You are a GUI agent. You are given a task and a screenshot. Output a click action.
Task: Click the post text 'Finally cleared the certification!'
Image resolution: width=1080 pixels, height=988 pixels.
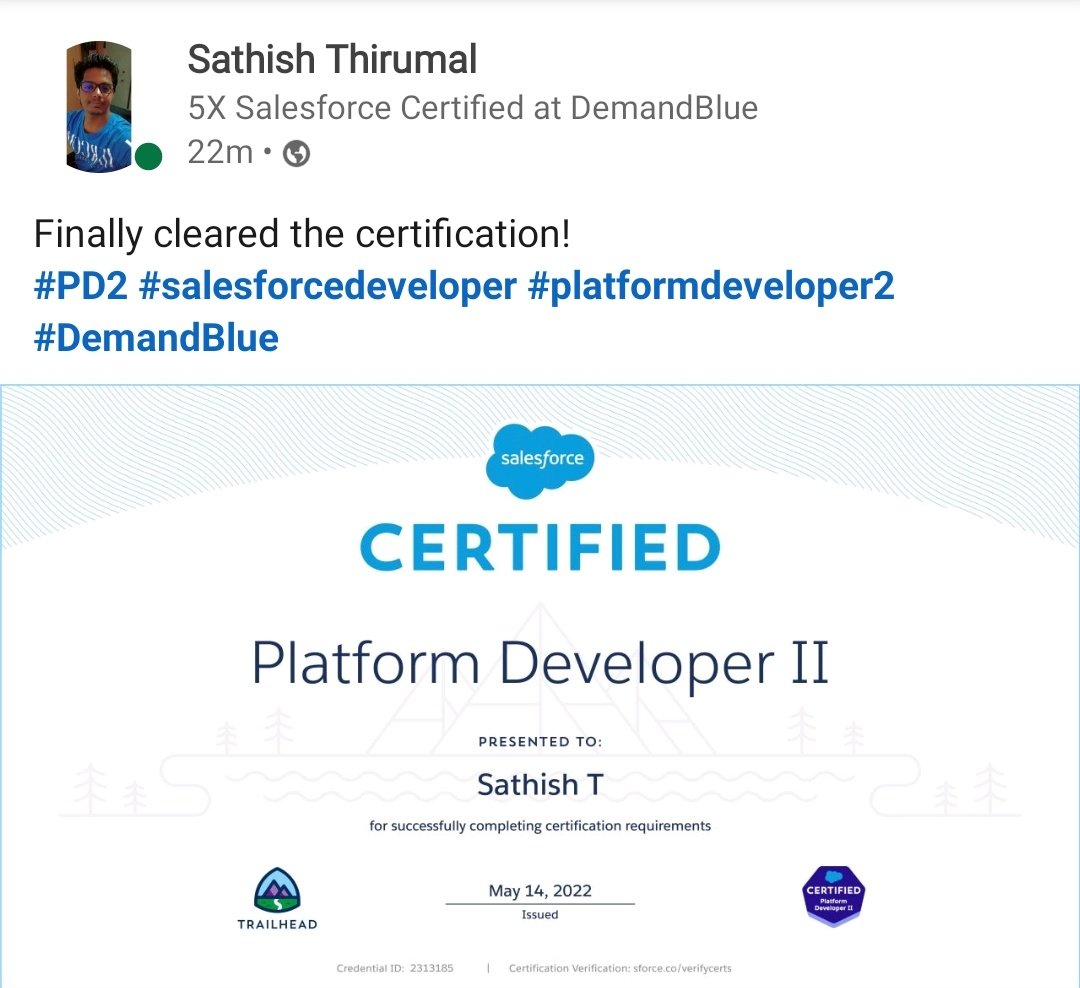[x=302, y=234]
